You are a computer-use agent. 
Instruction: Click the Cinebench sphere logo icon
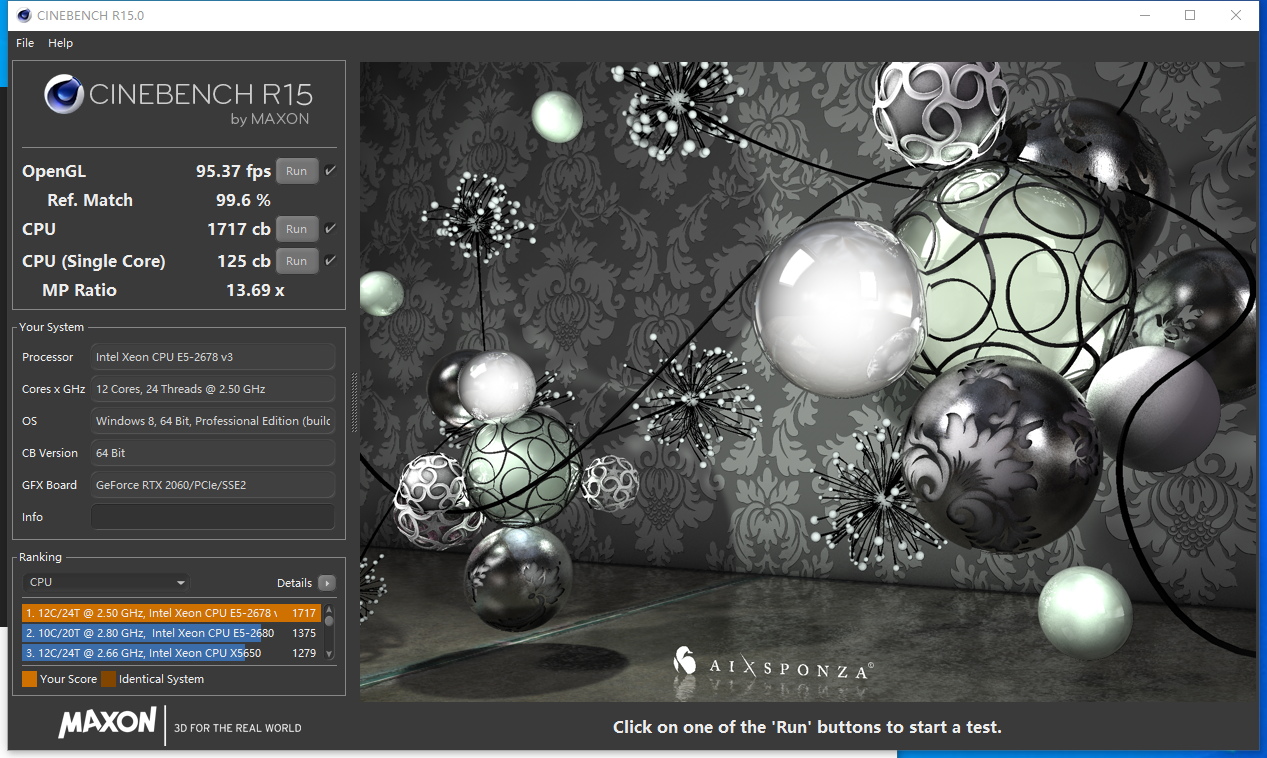64,95
